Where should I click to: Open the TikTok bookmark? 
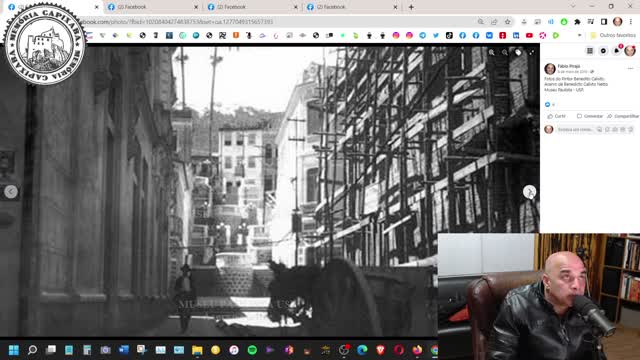(x=449, y=36)
